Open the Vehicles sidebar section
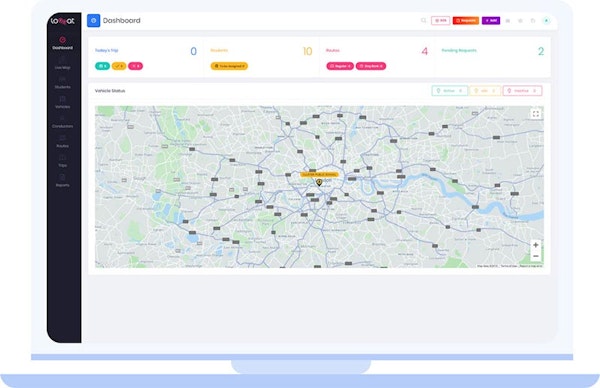This screenshot has height=388, width=600. tap(62, 103)
